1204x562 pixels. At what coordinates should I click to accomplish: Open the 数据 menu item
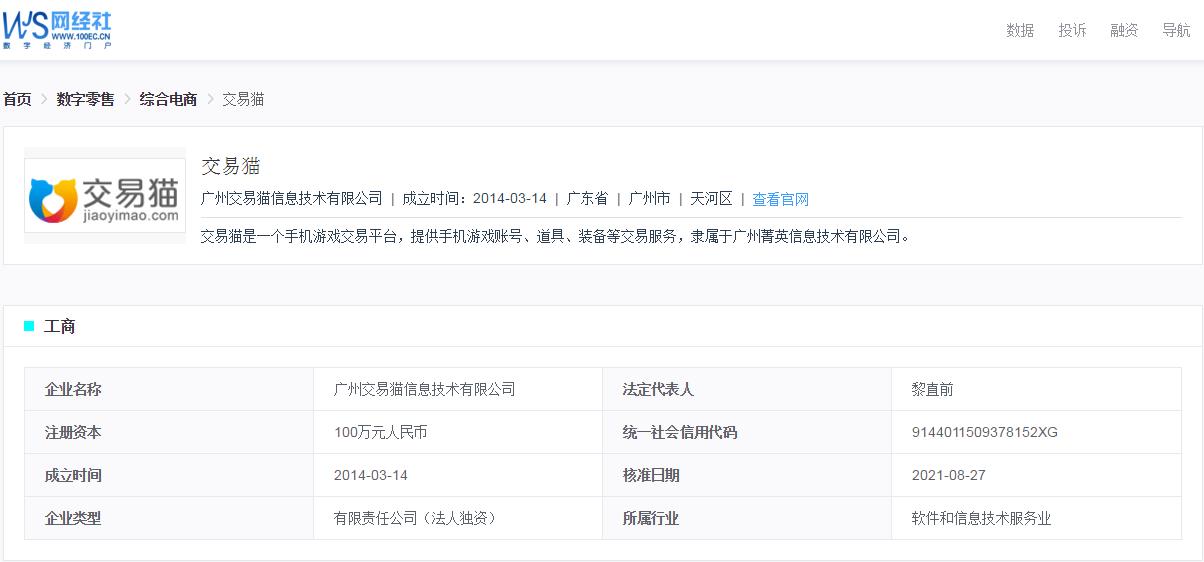(x=1020, y=30)
